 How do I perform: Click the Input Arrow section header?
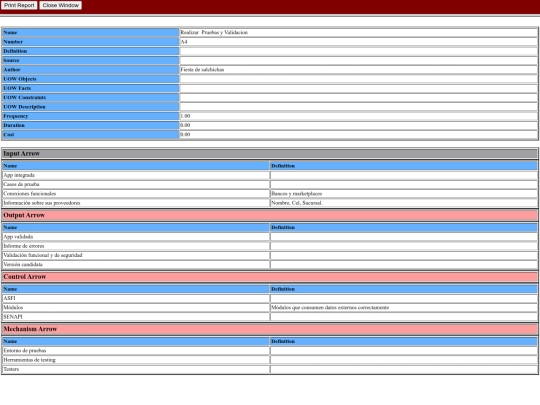pyautogui.click(x=270, y=154)
